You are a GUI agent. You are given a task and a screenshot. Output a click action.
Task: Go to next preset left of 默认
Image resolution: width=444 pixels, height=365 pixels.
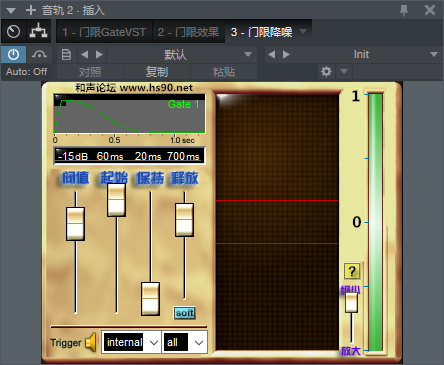point(99,54)
